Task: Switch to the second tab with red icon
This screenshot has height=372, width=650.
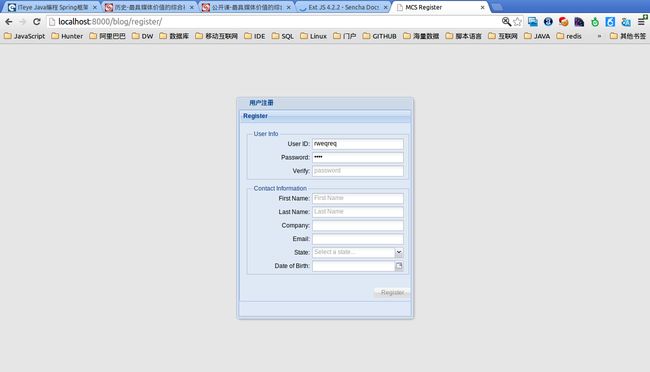Action: (x=149, y=7)
